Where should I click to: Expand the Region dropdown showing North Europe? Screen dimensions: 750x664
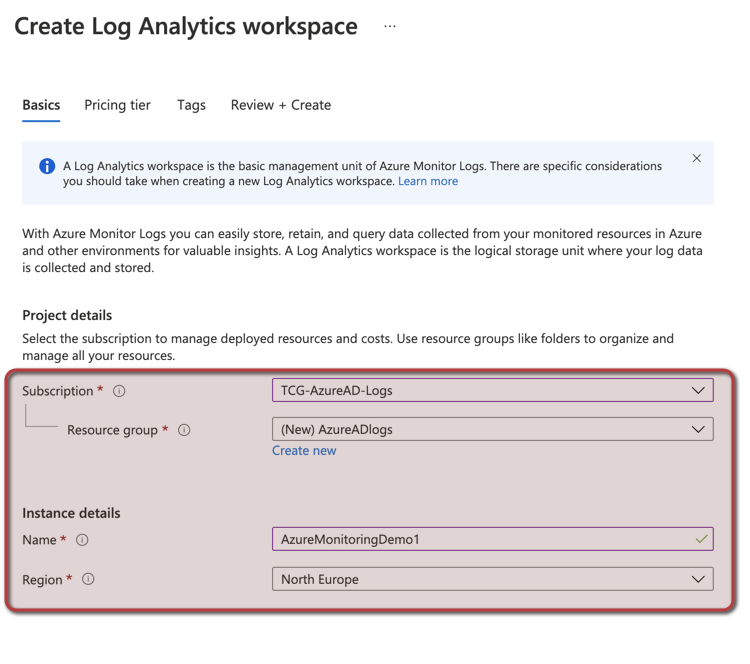492,579
